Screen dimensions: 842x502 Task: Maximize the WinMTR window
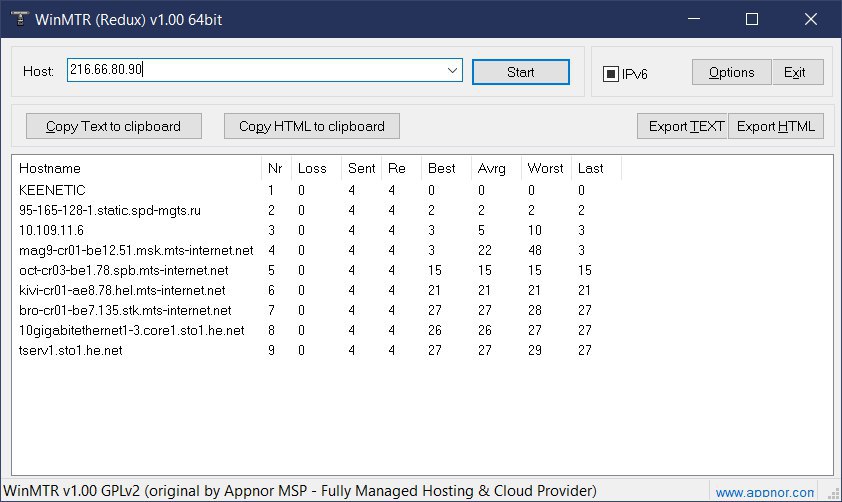752,19
